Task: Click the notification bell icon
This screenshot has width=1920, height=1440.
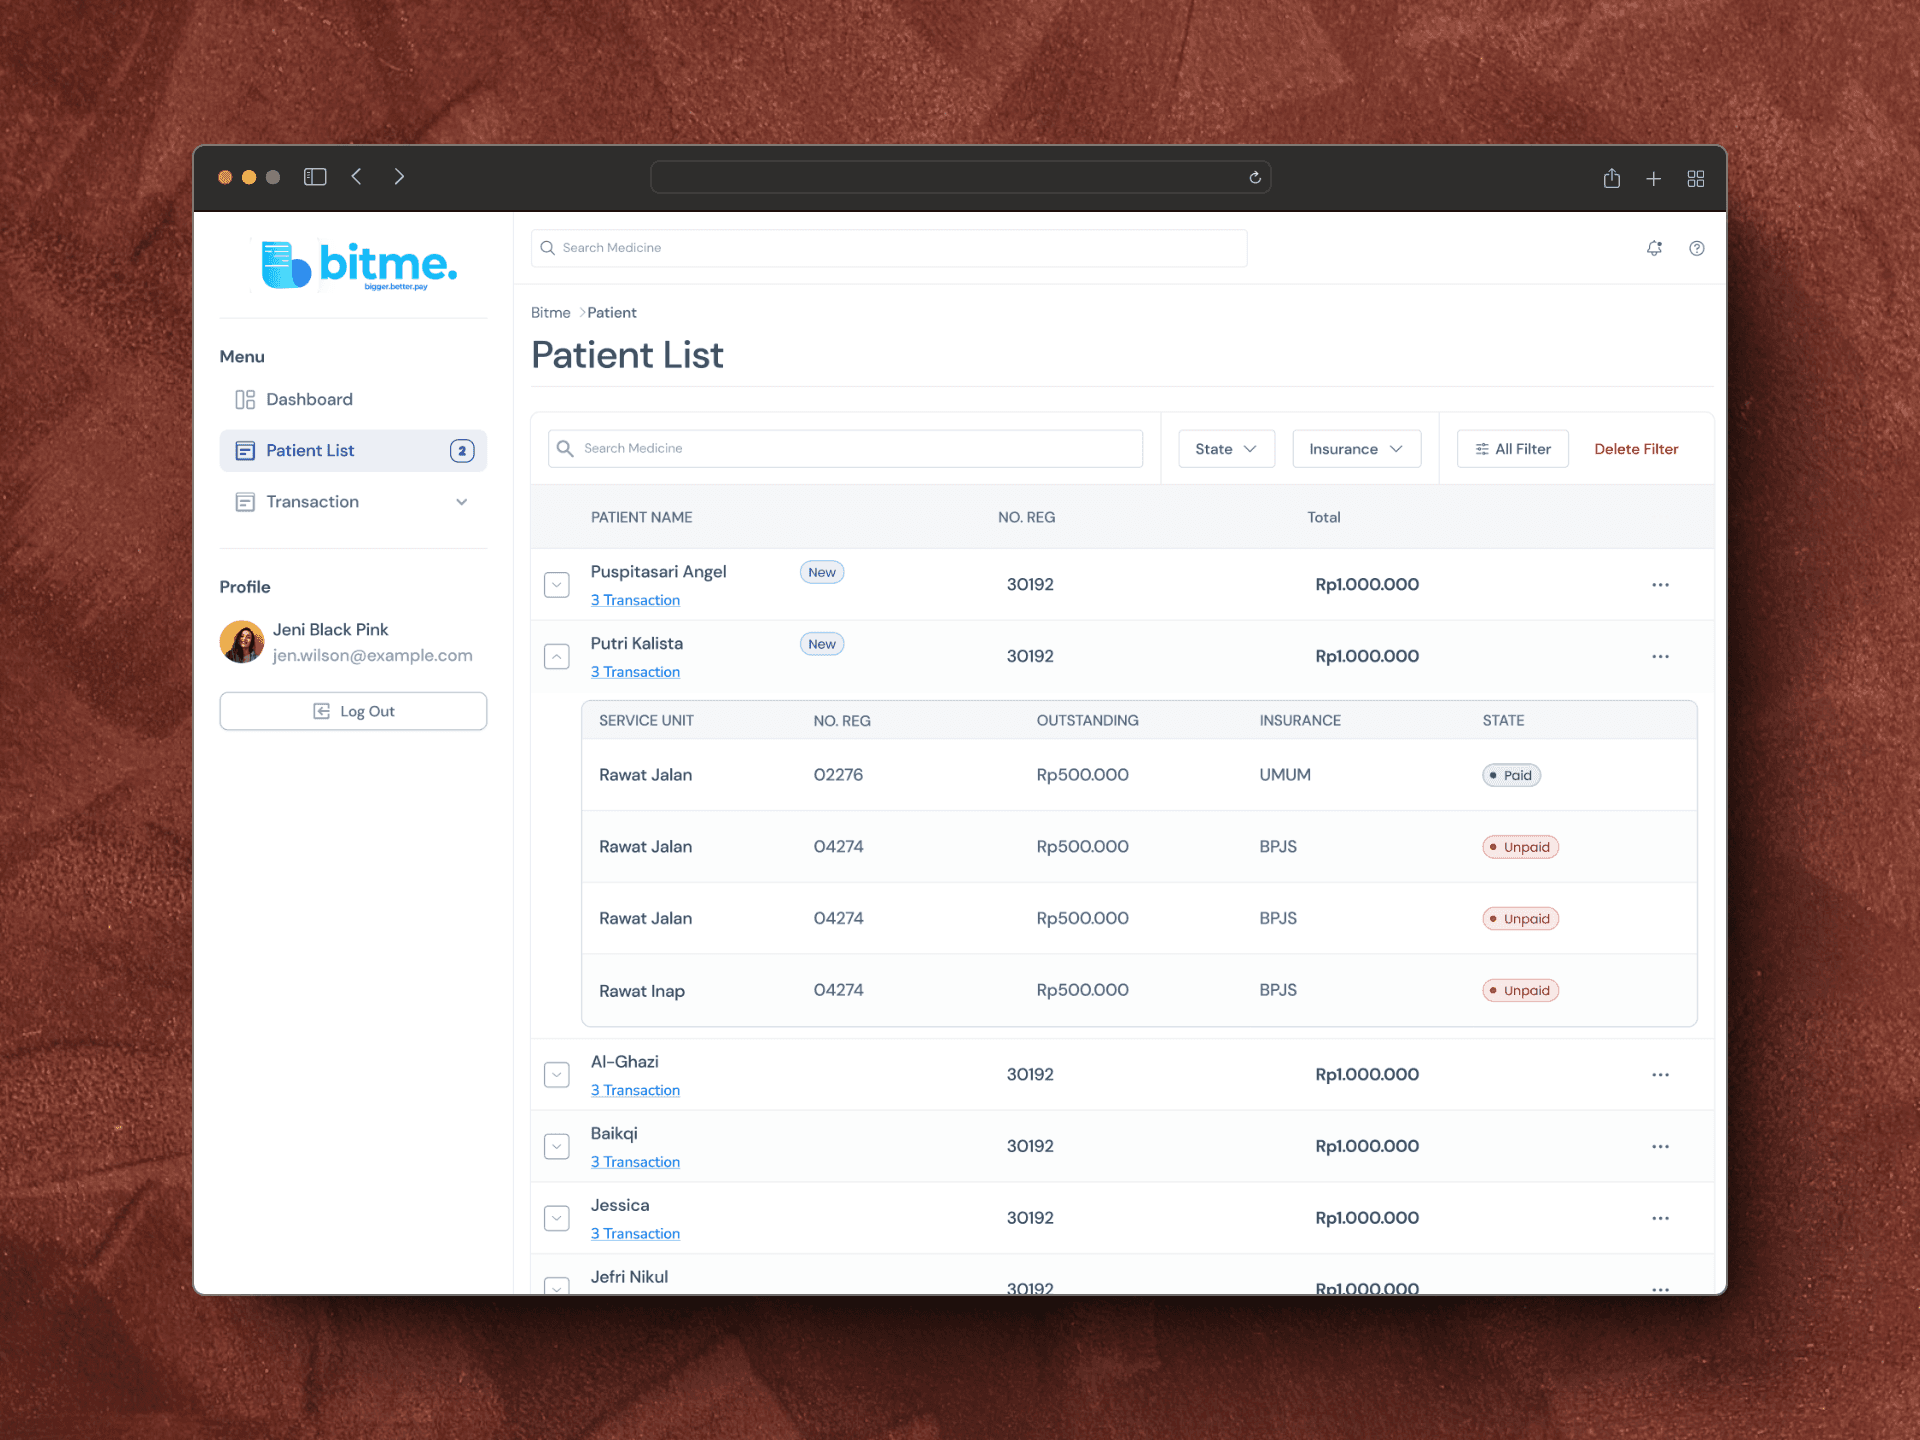Action: [x=1654, y=248]
